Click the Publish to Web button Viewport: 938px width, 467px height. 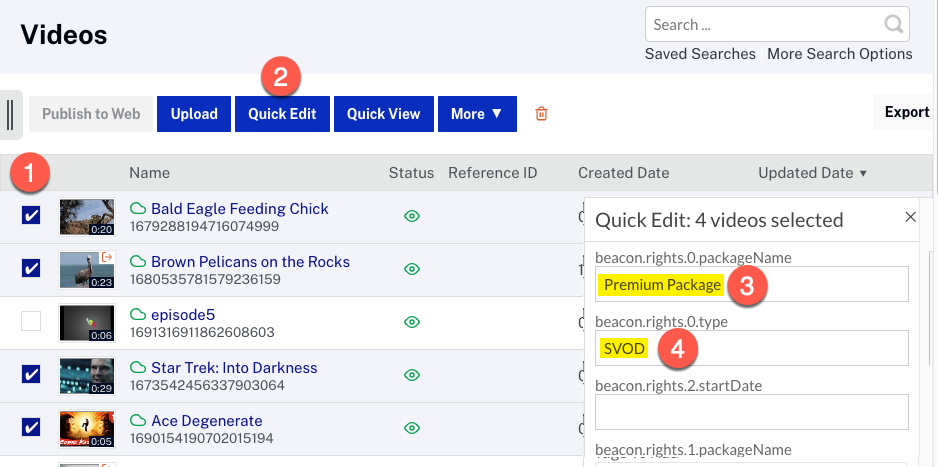click(x=91, y=114)
